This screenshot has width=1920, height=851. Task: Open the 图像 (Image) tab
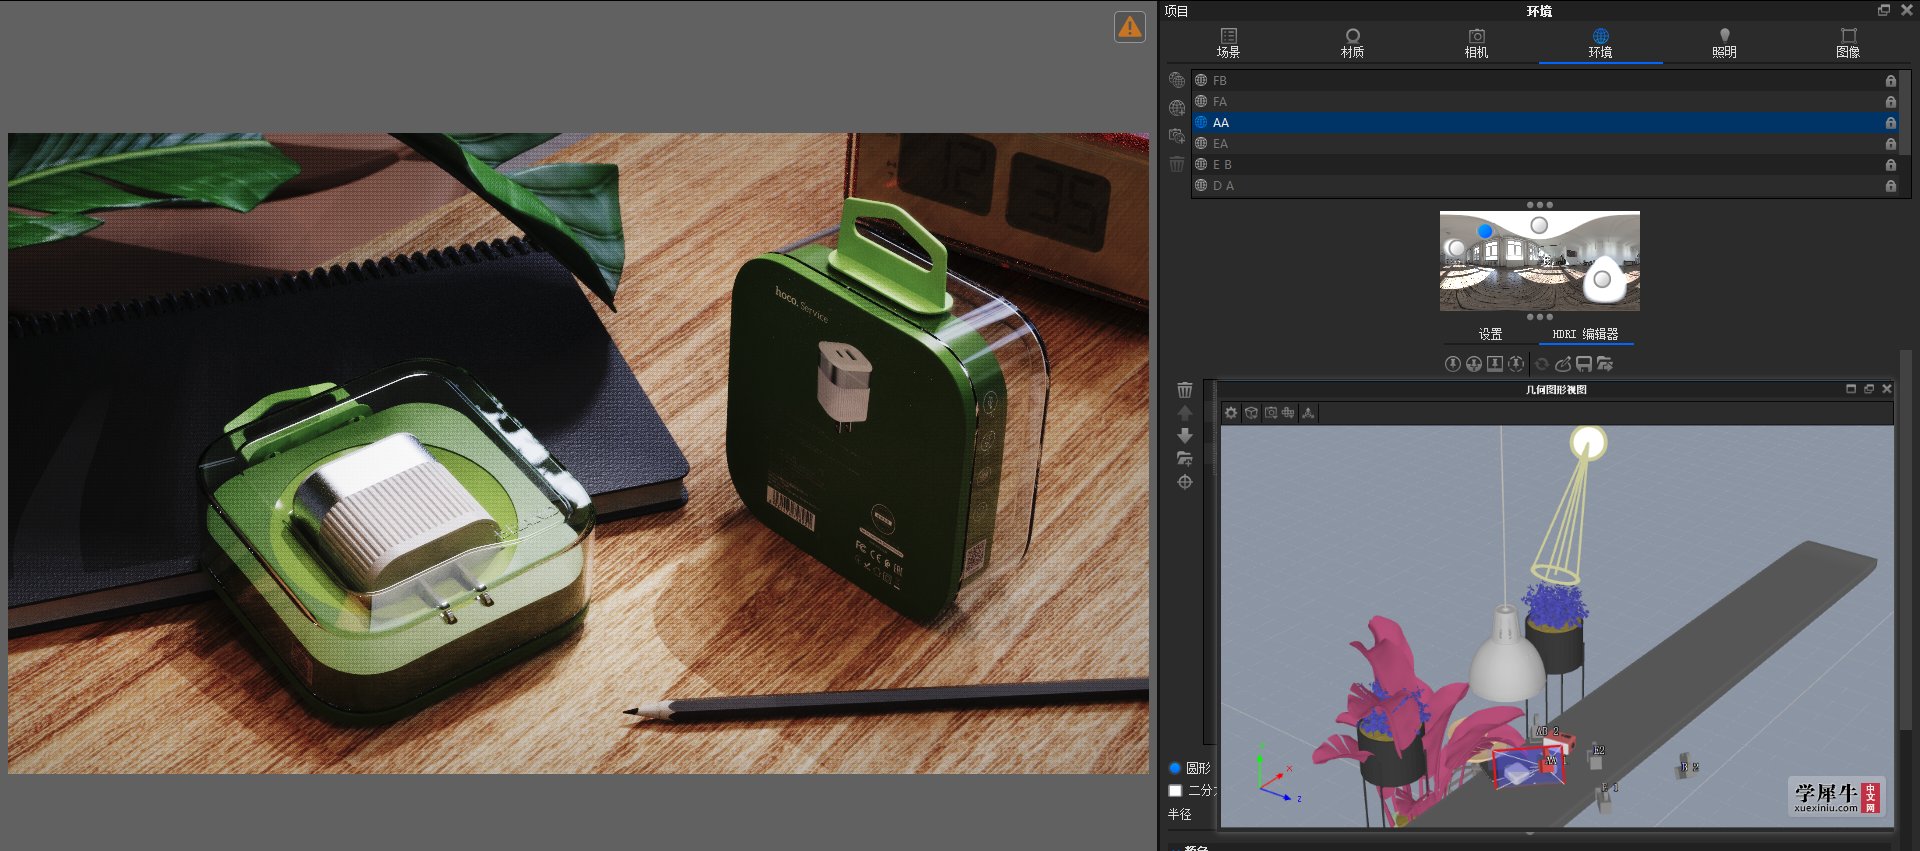[x=1848, y=43]
